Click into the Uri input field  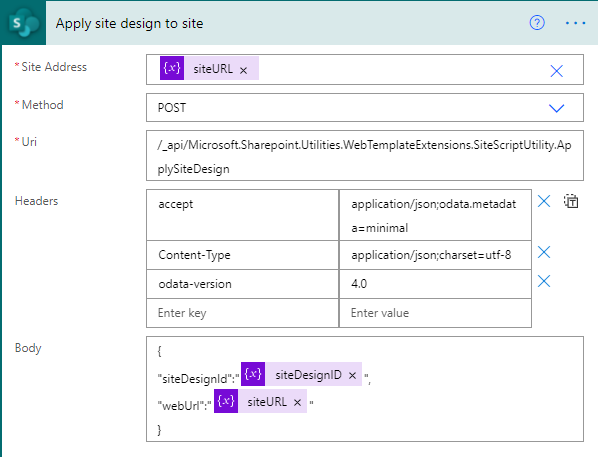(365, 156)
